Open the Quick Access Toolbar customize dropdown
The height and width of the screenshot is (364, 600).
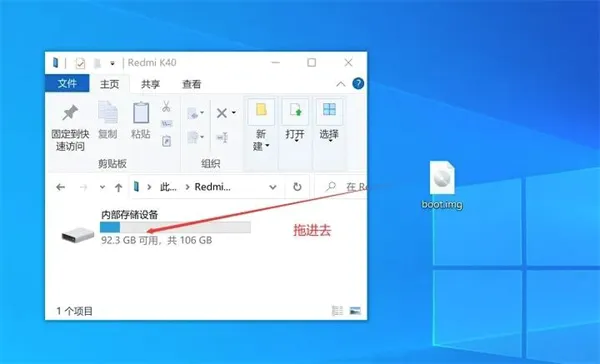[x=112, y=63]
